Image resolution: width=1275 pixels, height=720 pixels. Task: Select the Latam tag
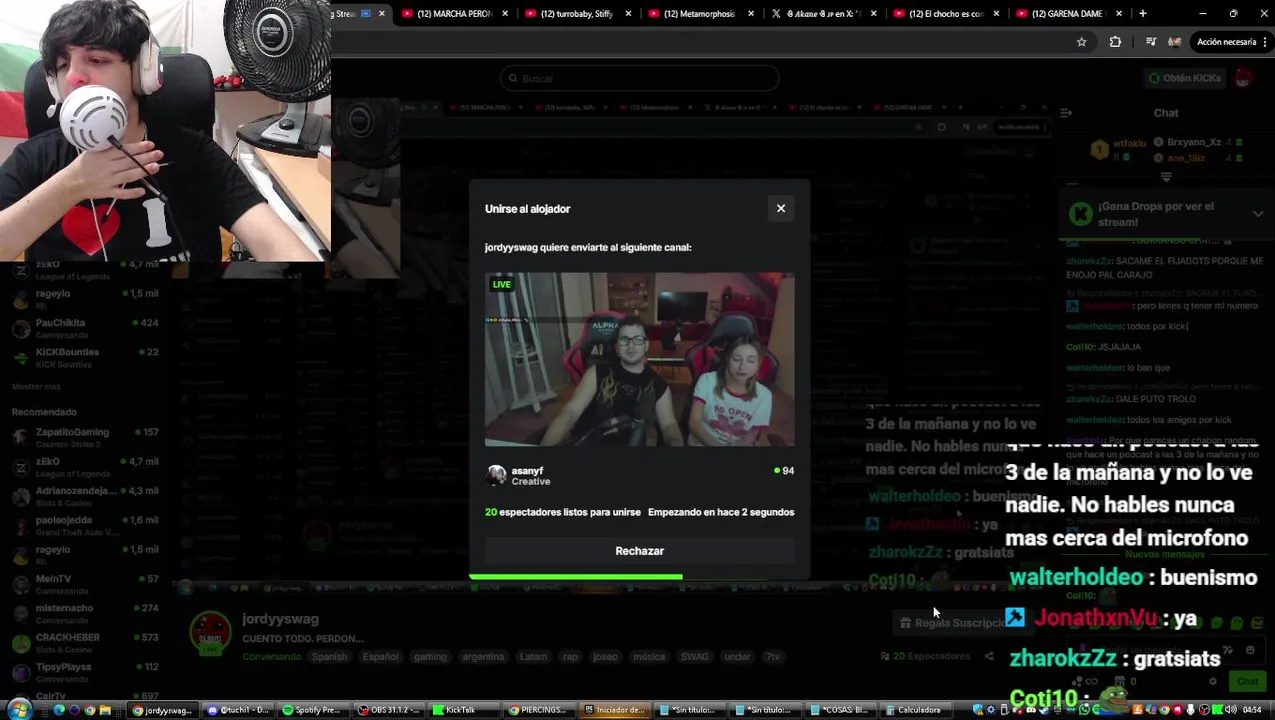[x=533, y=657]
